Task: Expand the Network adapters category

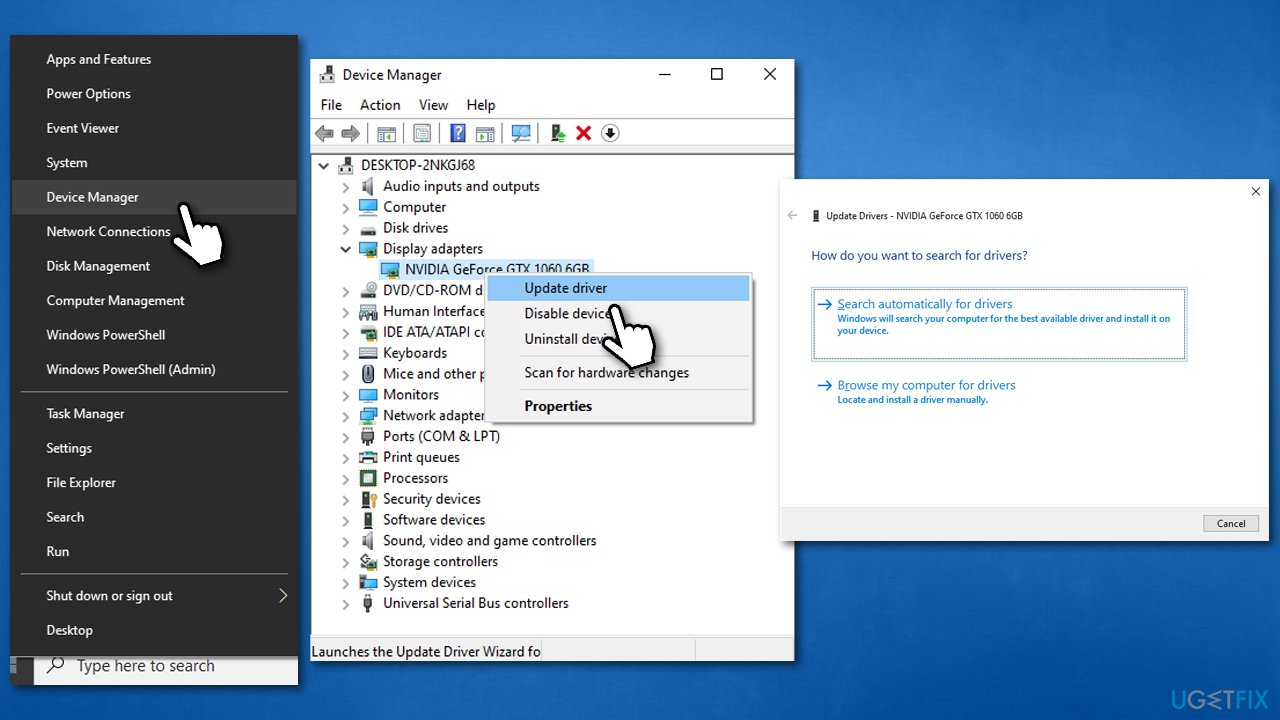Action: click(x=344, y=415)
